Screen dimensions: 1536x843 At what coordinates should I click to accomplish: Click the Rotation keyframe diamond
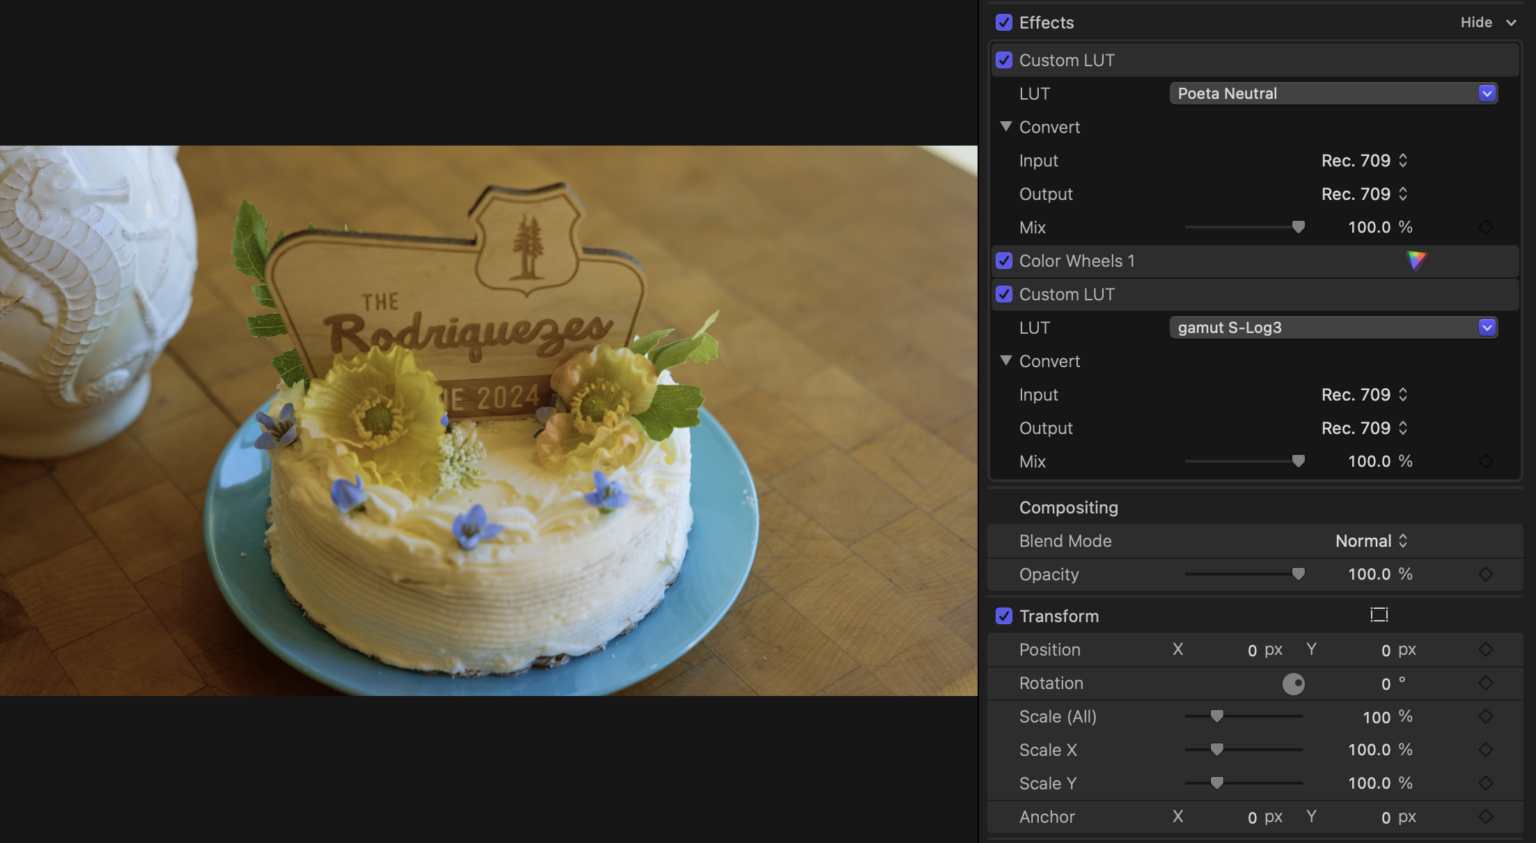1485,683
